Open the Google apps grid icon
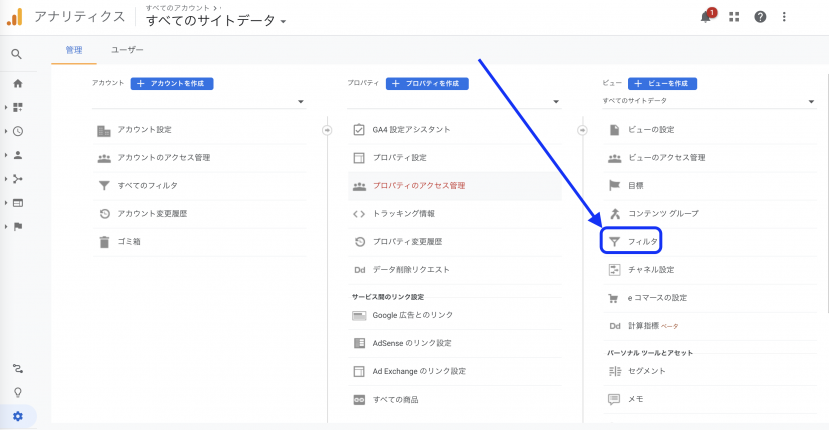Image resolution: width=829 pixels, height=430 pixels. click(735, 17)
